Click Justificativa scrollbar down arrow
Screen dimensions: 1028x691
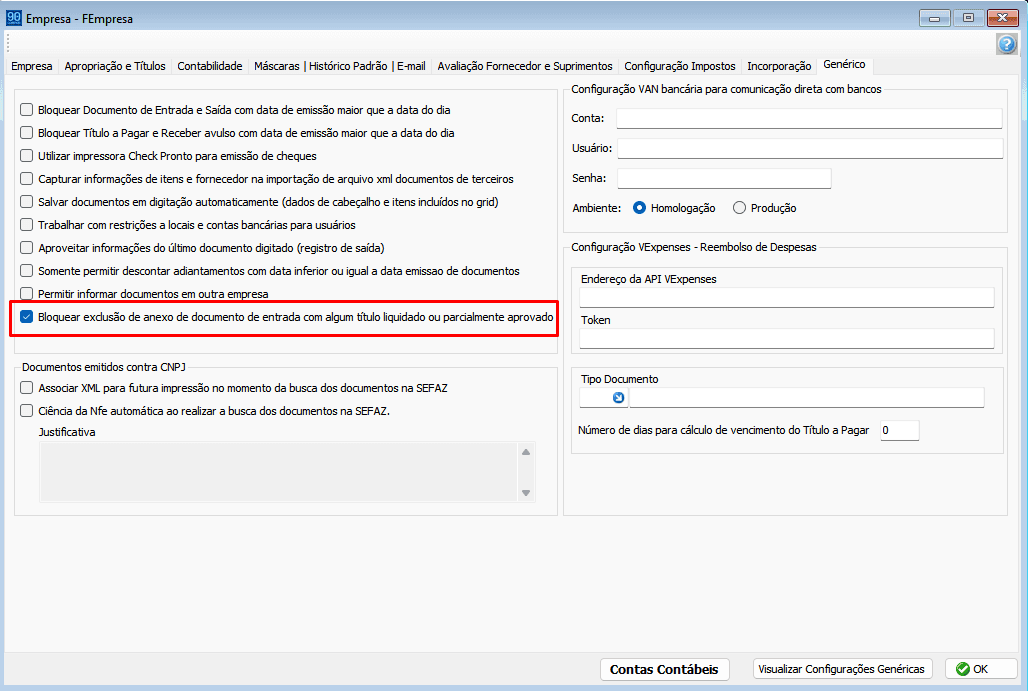526,493
